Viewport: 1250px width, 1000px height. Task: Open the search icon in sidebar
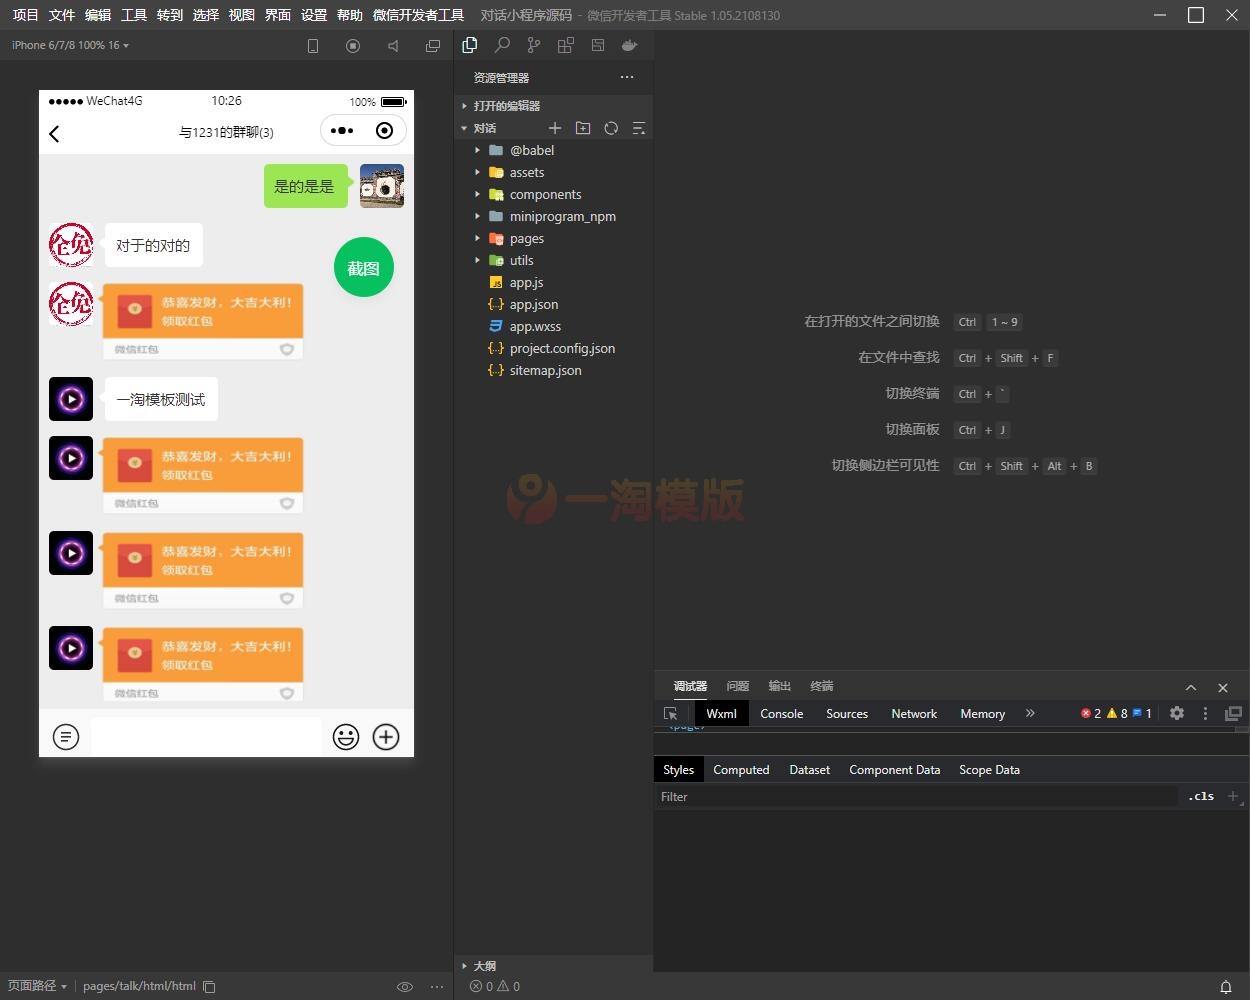tap(502, 45)
